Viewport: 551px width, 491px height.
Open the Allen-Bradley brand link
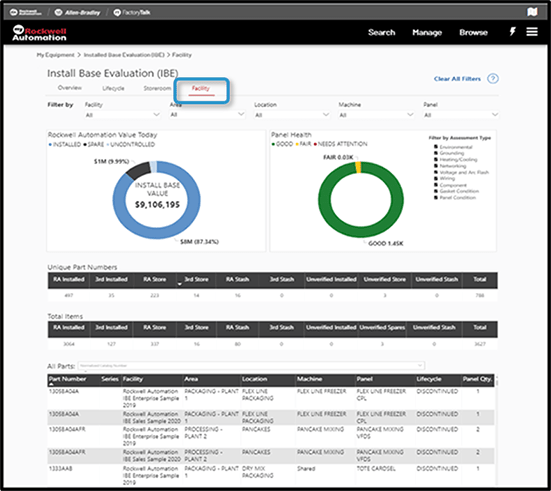click(78, 13)
